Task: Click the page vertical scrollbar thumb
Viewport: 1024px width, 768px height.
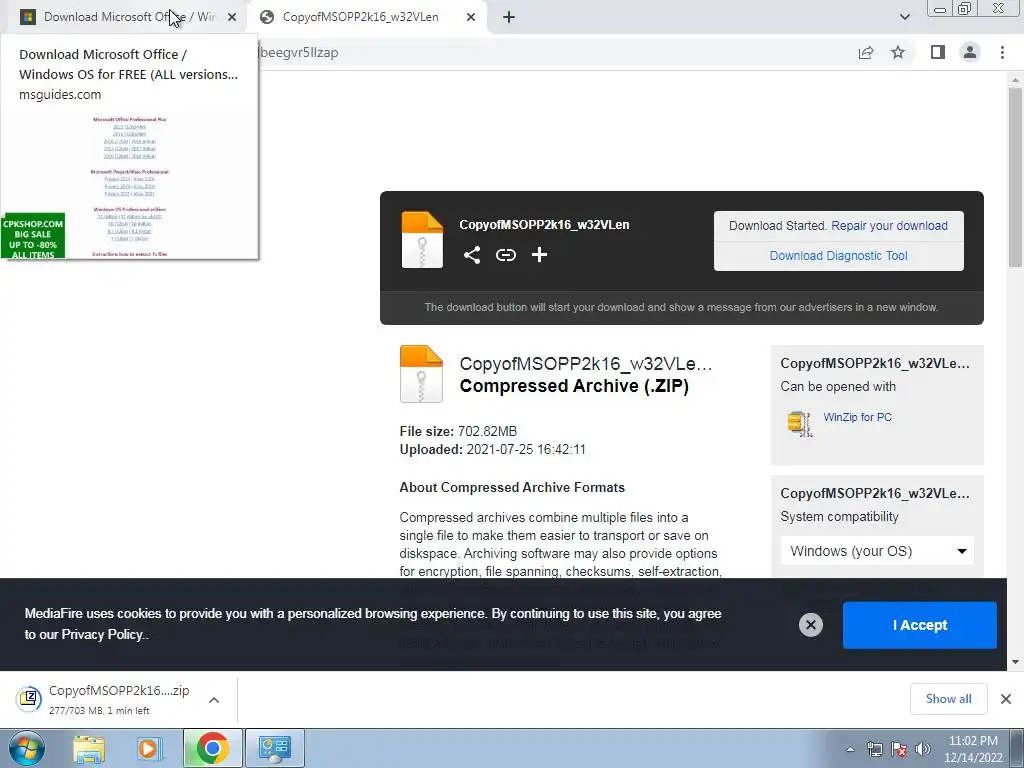Action: pyautogui.click(x=1015, y=176)
